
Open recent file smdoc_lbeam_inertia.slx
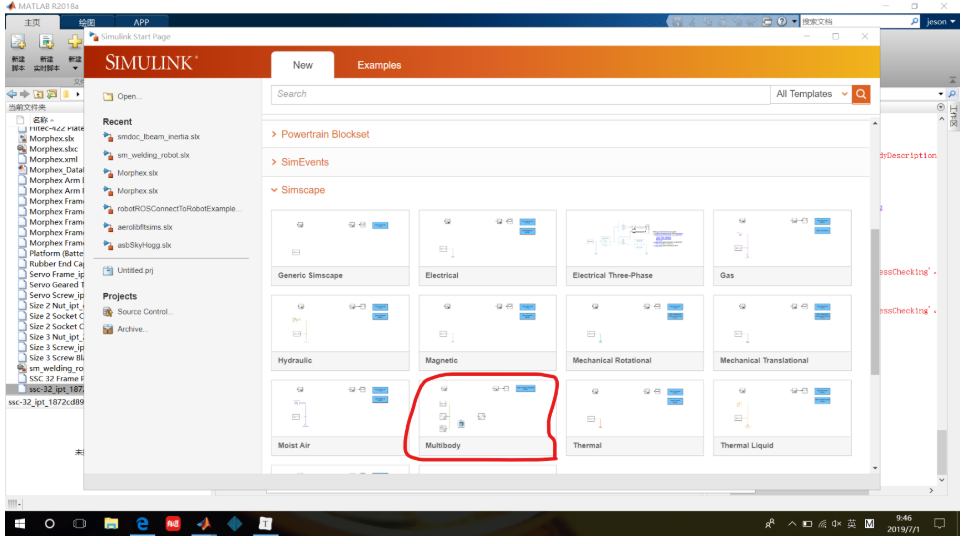tap(152, 137)
